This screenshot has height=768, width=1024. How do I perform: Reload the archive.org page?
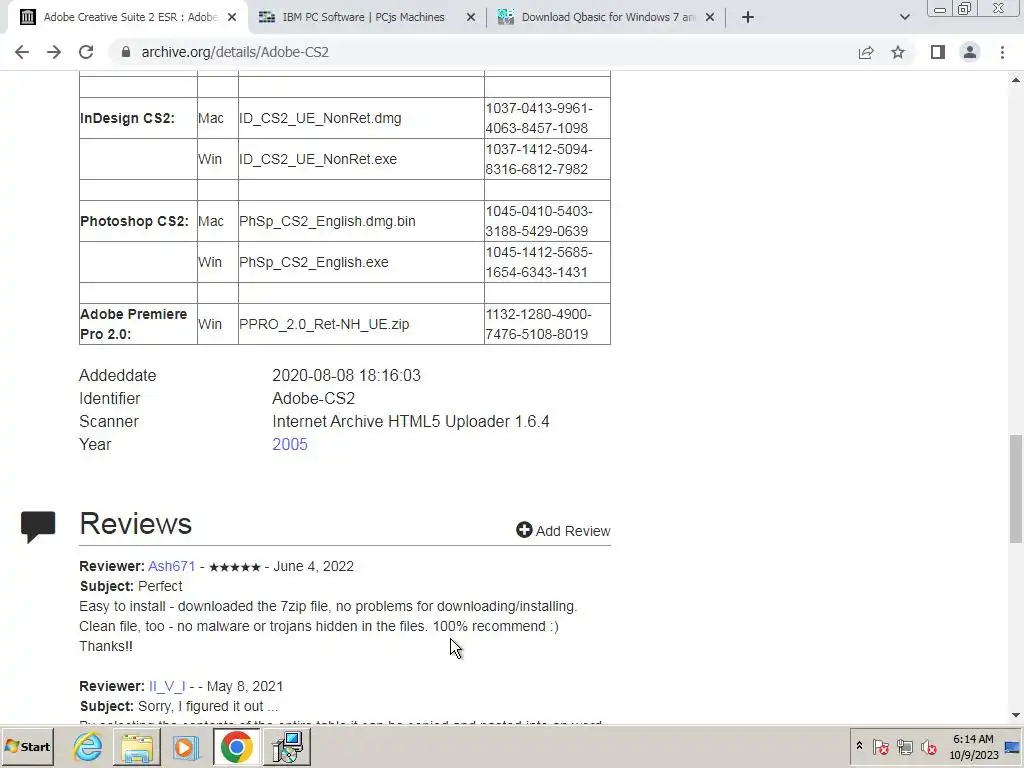click(86, 52)
